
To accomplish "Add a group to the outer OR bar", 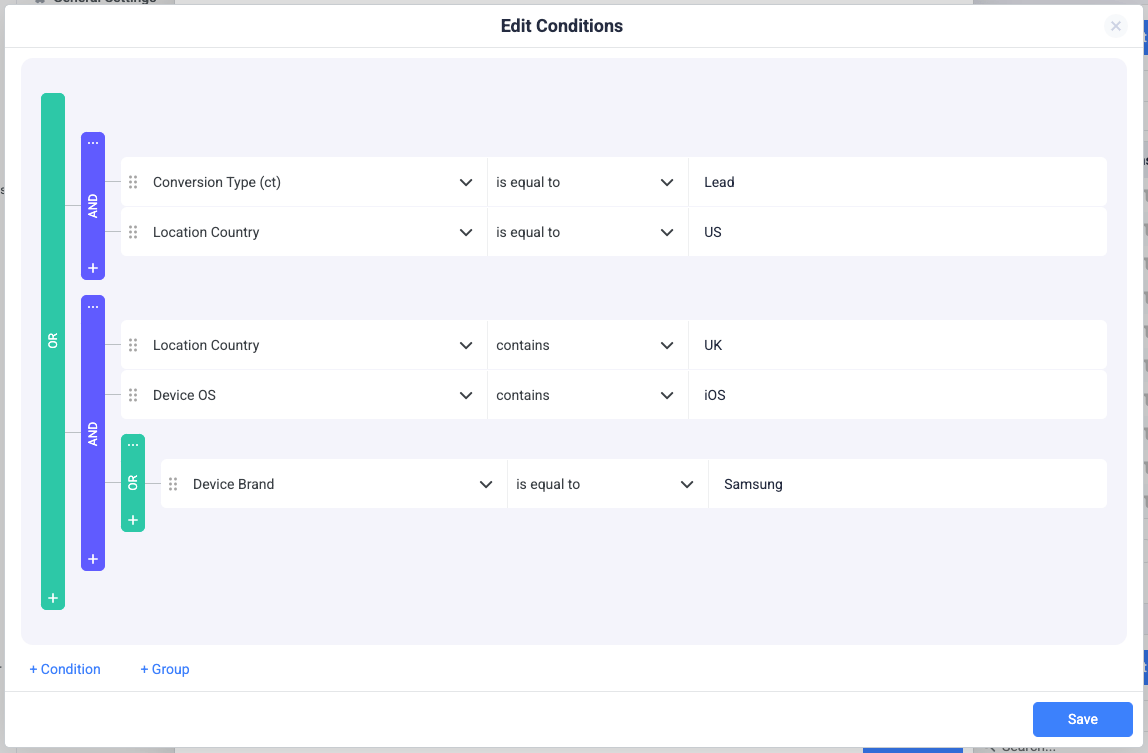I will click(53, 598).
